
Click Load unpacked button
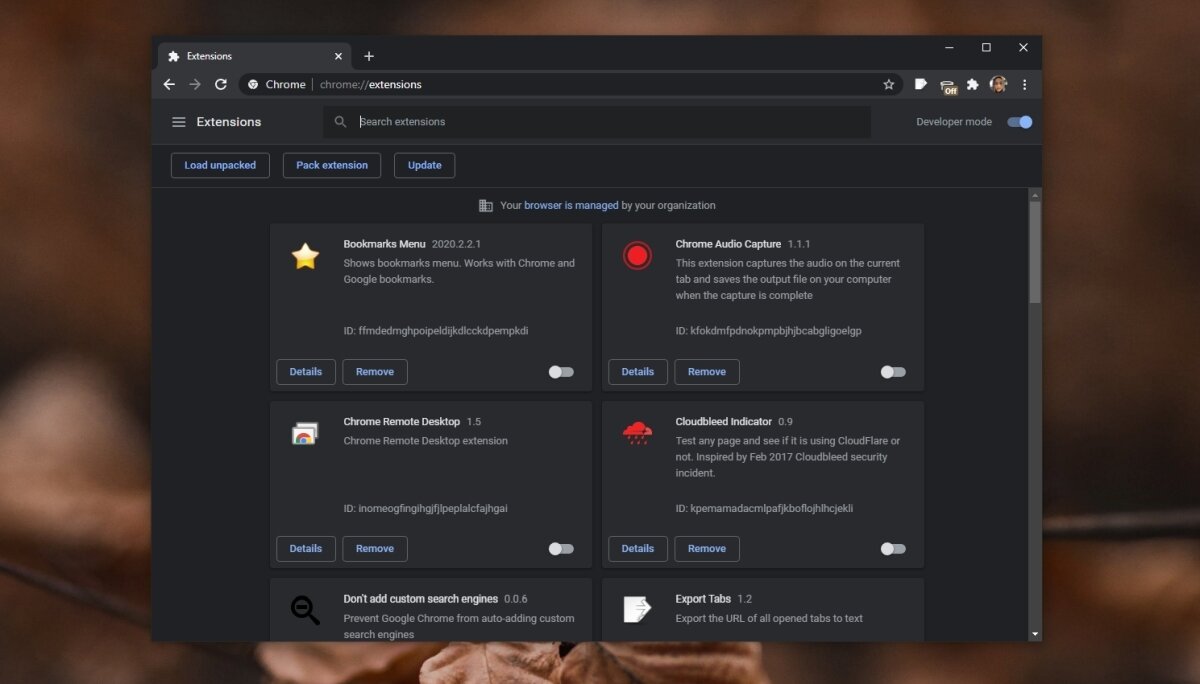click(x=220, y=165)
